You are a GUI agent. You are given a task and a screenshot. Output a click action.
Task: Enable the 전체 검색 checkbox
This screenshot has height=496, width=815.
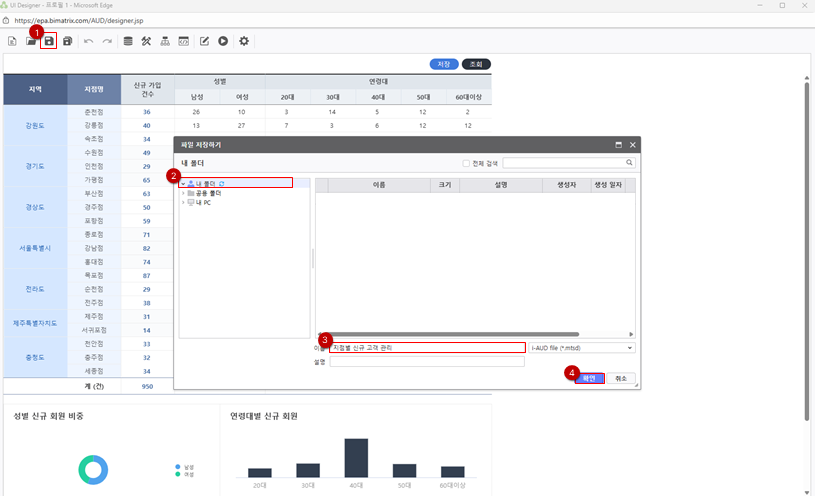point(466,163)
